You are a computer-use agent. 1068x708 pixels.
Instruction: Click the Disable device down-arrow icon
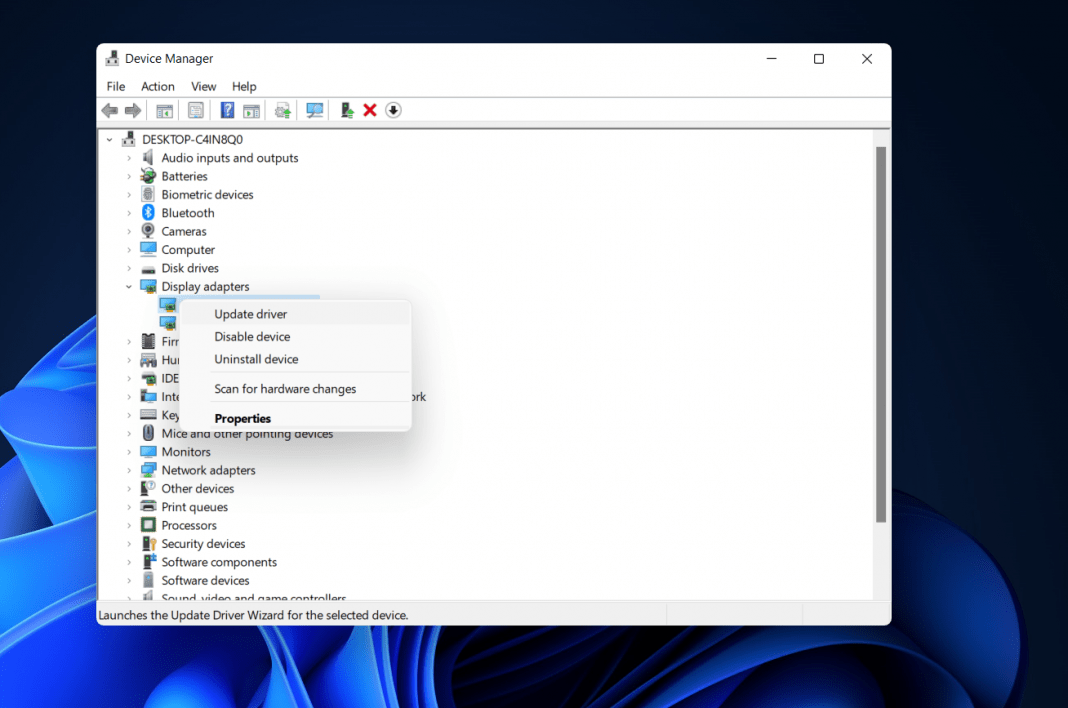click(393, 110)
